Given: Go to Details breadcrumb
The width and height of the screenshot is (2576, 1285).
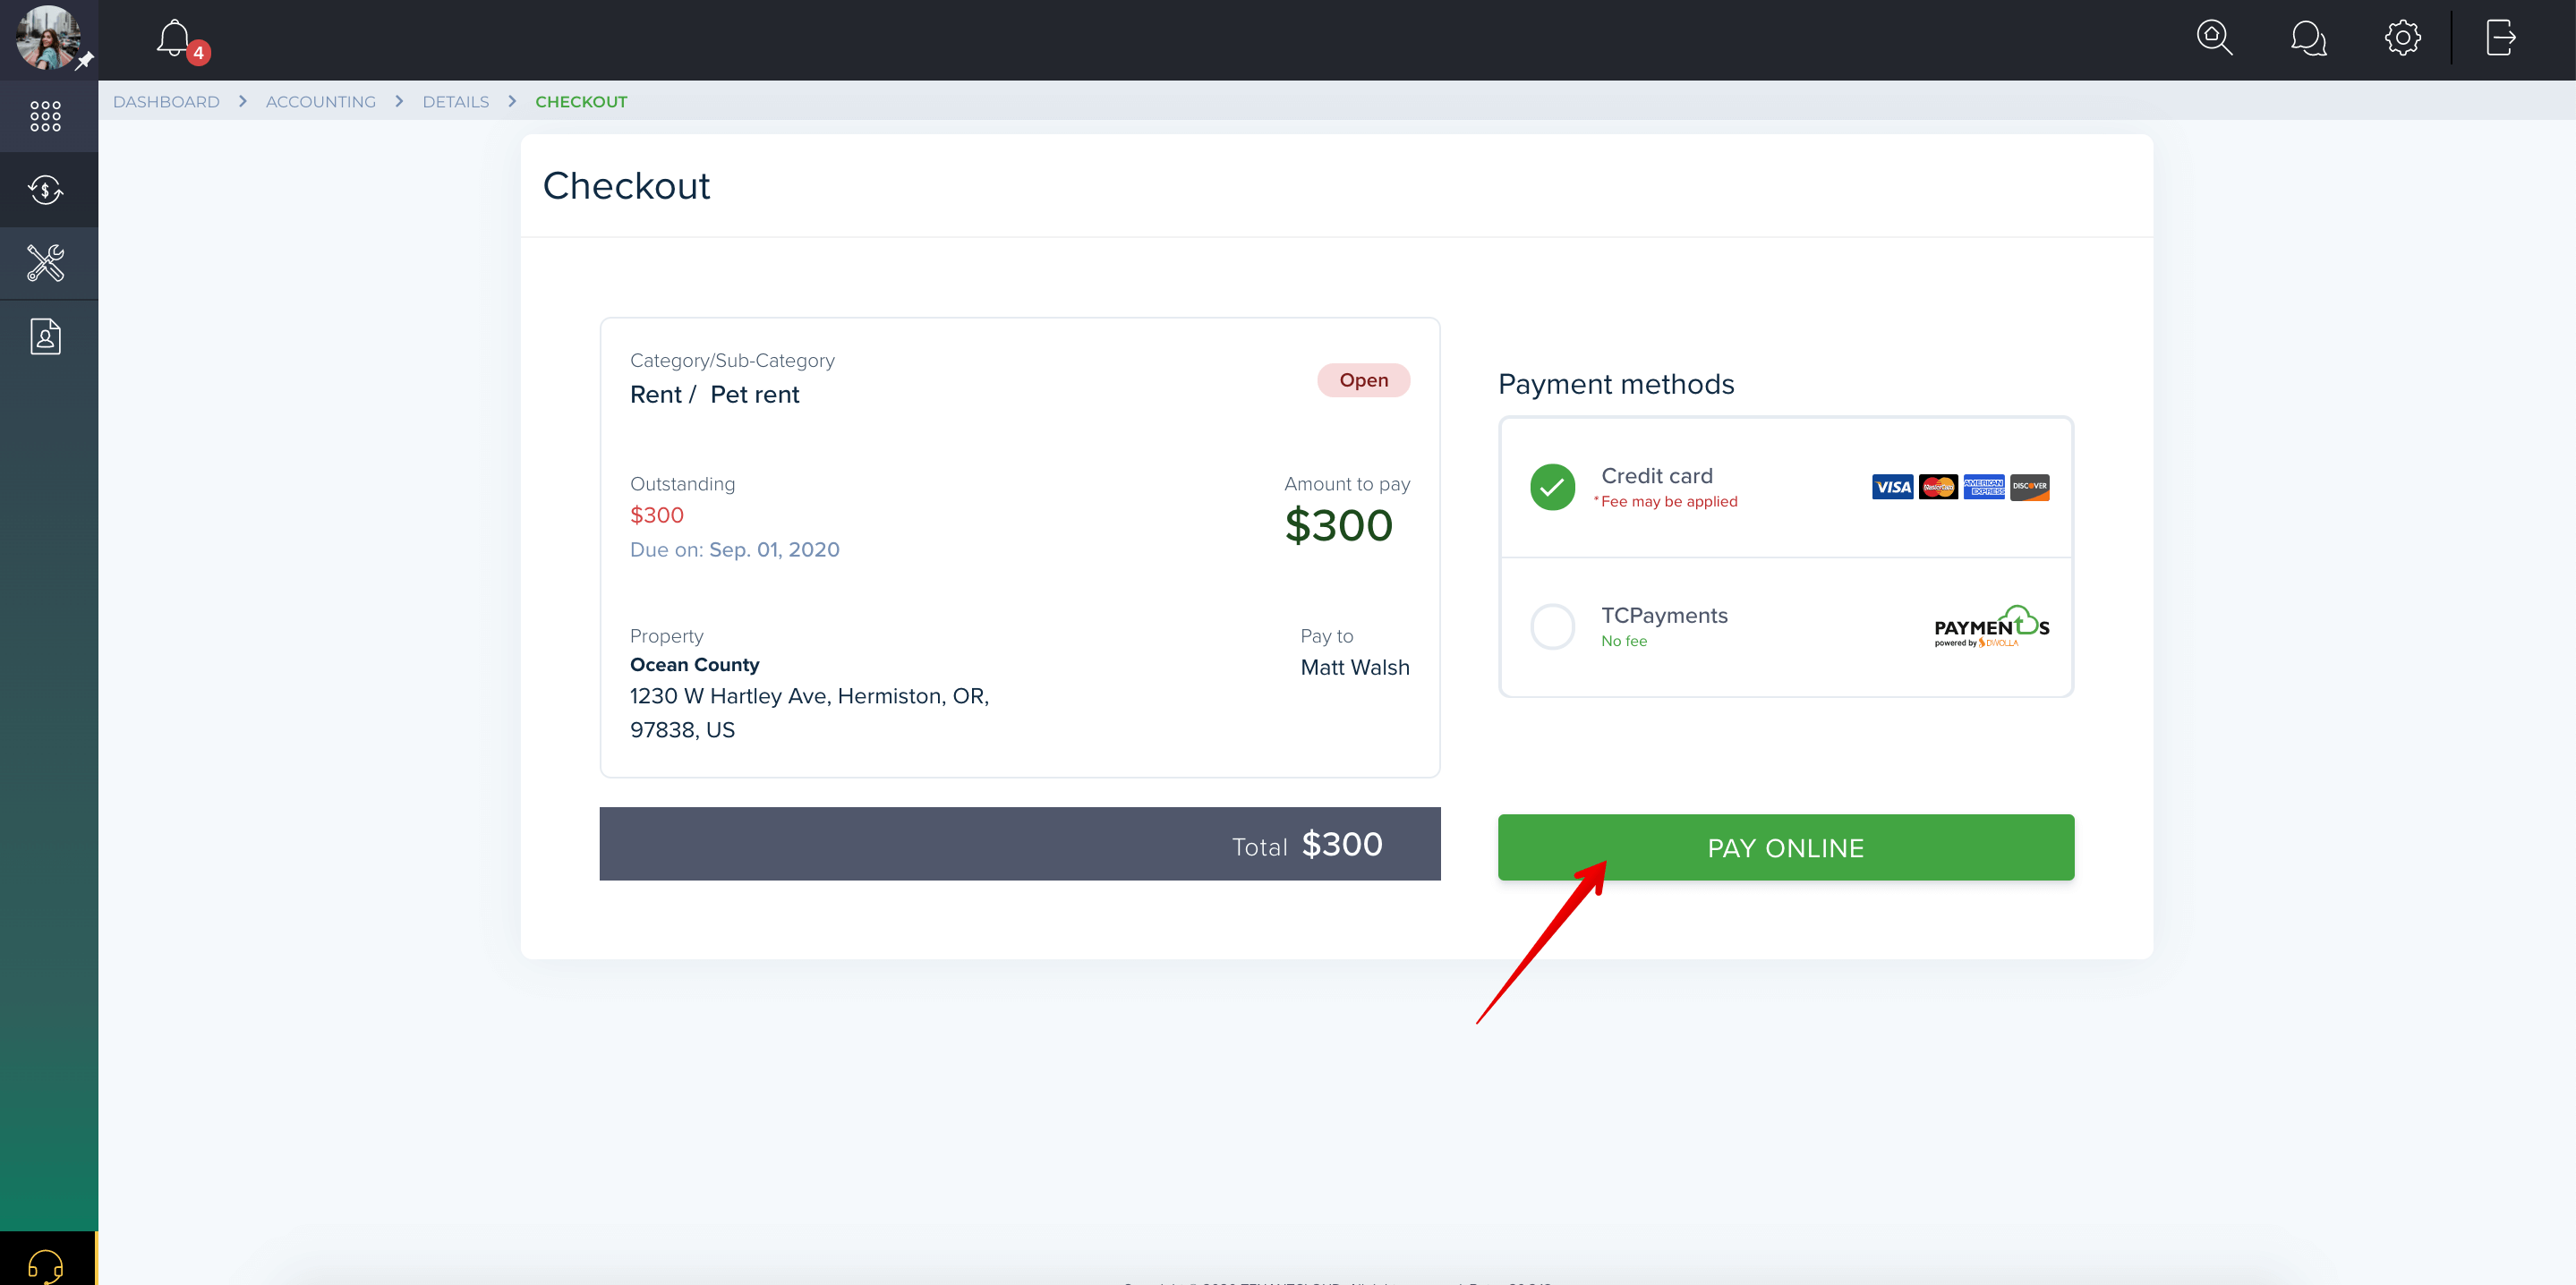Looking at the screenshot, I should [456, 101].
